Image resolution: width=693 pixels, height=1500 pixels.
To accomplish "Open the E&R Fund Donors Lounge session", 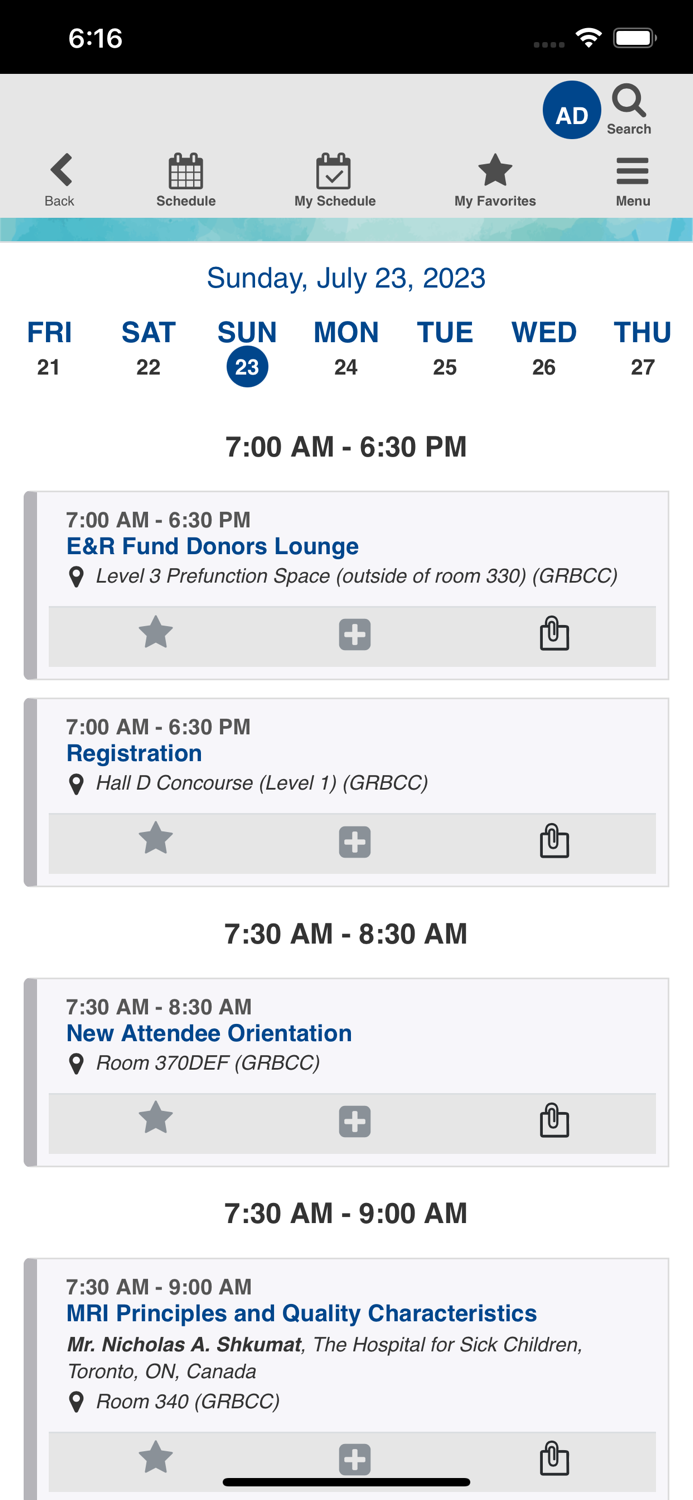I will click(x=212, y=547).
